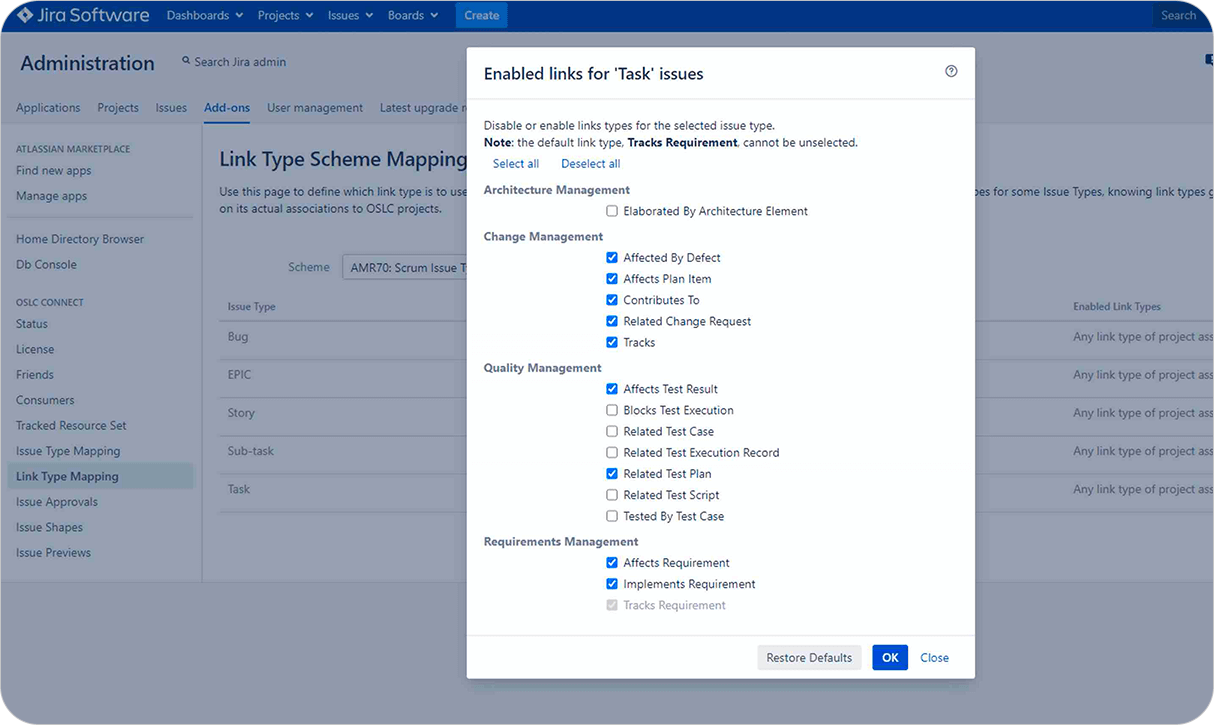Viewport: 1214px width, 725px height.
Task: Open Consumers in sidebar
Action: pos(45,400)
